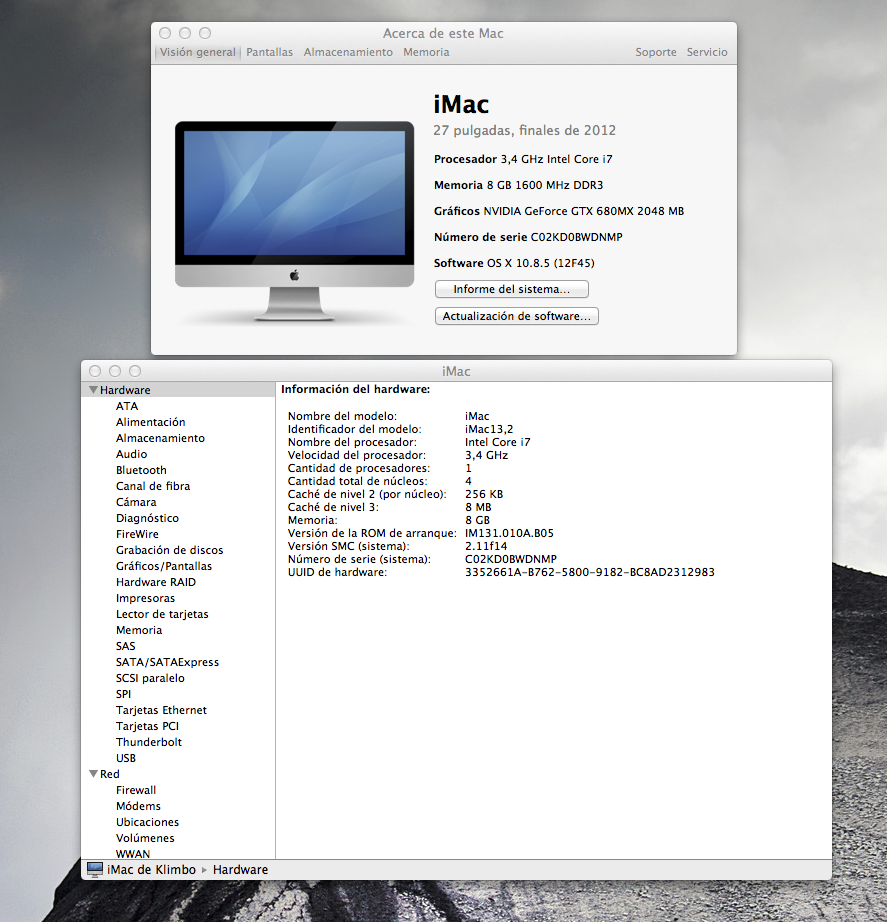
Task: Select WWAN in the sidebar
Action: click(133, 854)
